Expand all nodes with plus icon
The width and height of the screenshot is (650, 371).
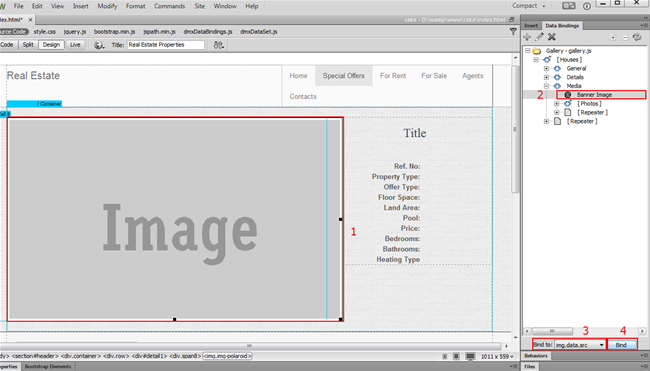click(x=613, y=37)
